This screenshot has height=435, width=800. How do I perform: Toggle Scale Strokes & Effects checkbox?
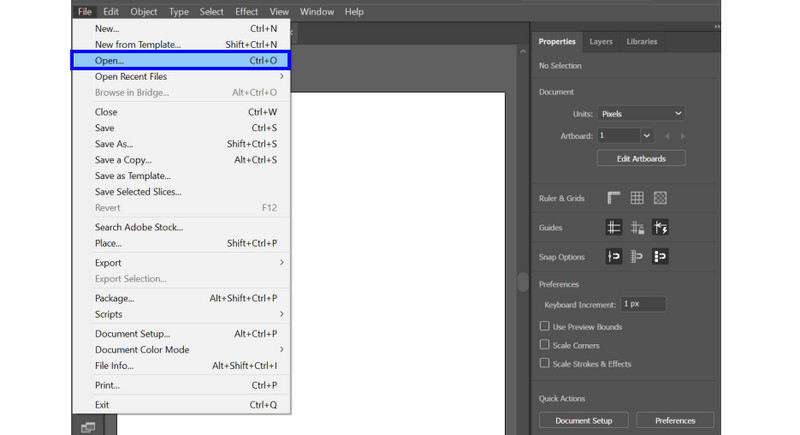point(545,363)
